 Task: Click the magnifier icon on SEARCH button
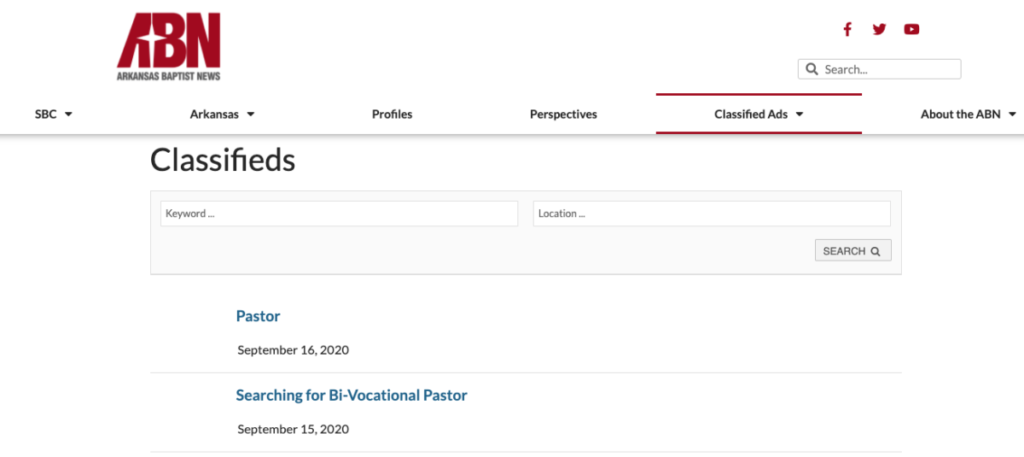875,251
